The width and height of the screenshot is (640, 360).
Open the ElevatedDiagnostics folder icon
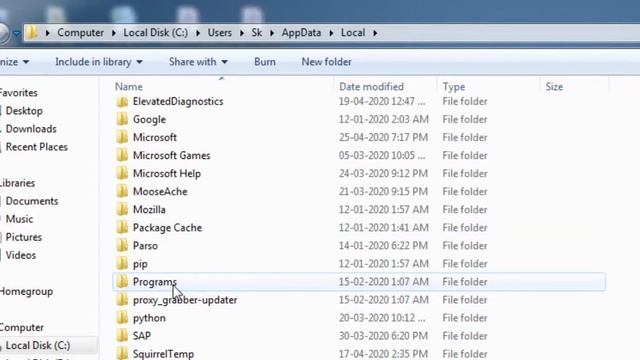pos(122,102)
